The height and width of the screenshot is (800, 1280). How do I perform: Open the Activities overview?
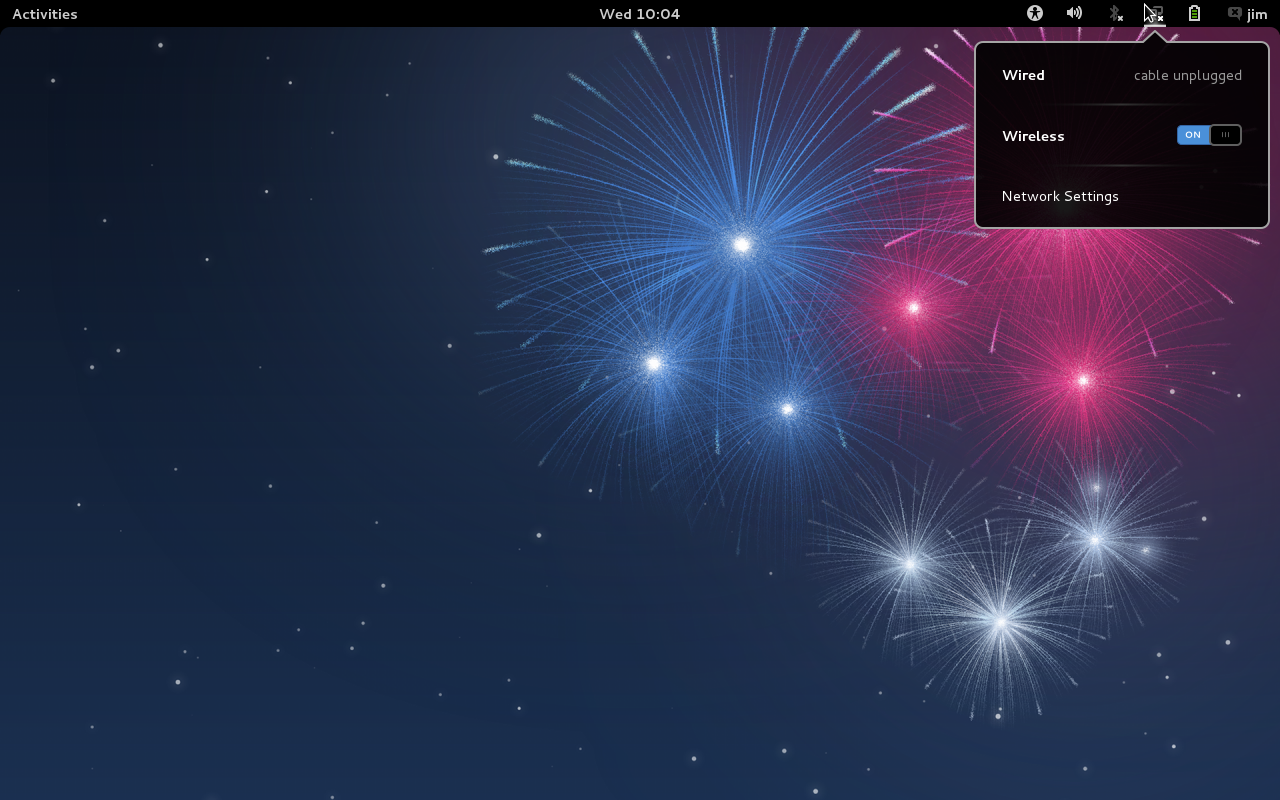(x=44, y=14)
